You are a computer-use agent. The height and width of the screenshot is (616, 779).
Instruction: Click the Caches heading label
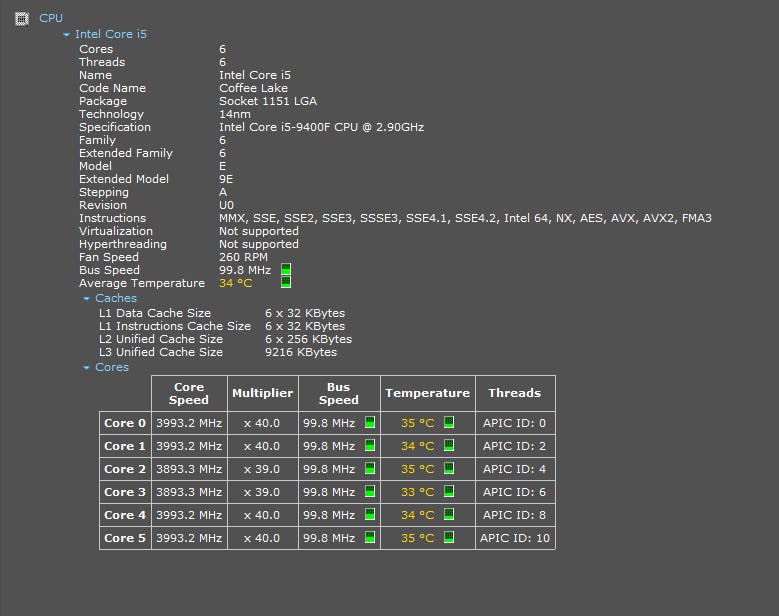point(116,298)
